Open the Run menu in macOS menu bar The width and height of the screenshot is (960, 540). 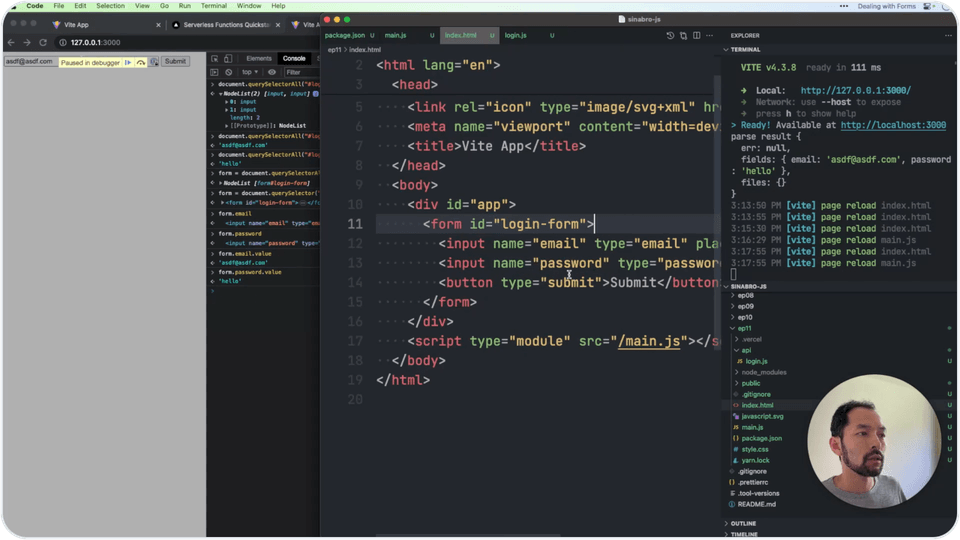184,6
